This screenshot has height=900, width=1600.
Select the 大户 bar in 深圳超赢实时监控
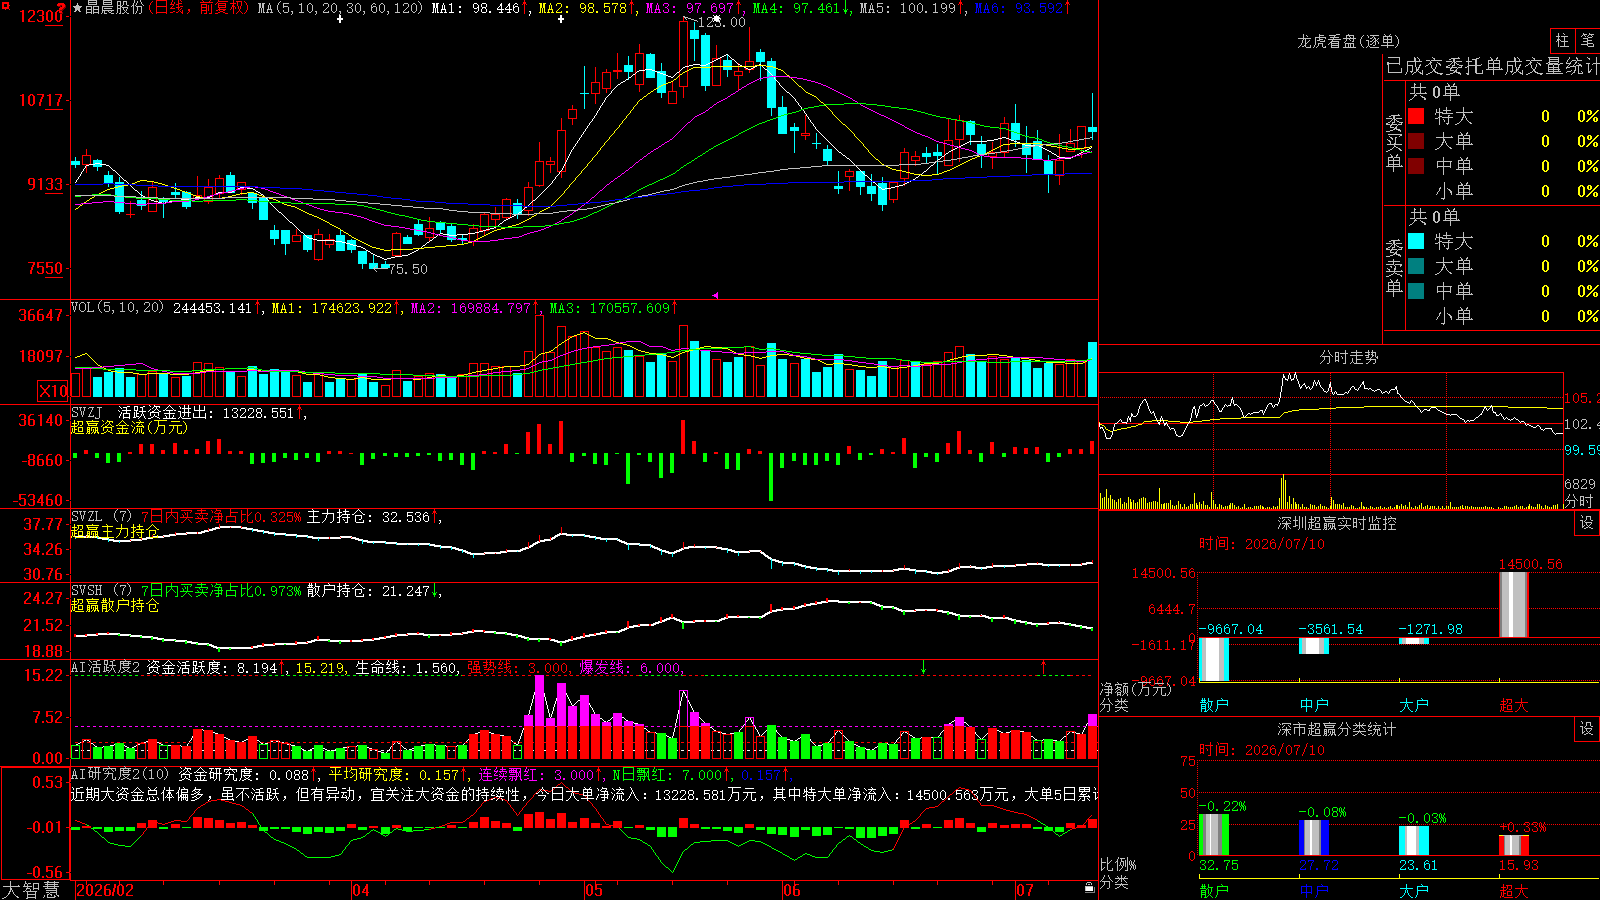click(x=1414, y=641)
